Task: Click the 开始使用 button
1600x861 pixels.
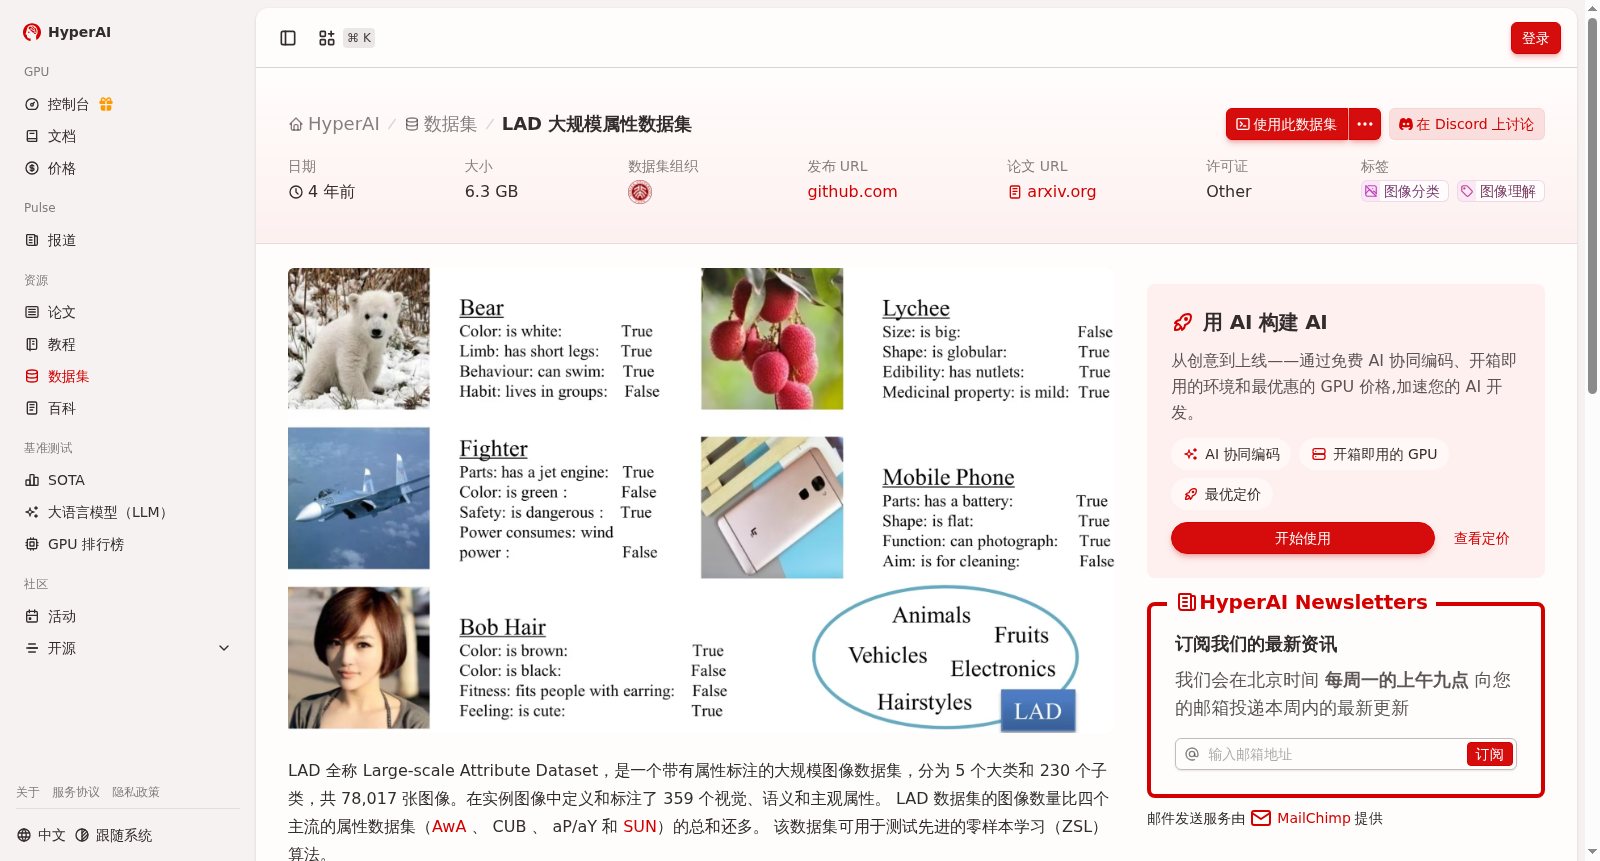Action: pyautogui.click(x=1303, y=538)
